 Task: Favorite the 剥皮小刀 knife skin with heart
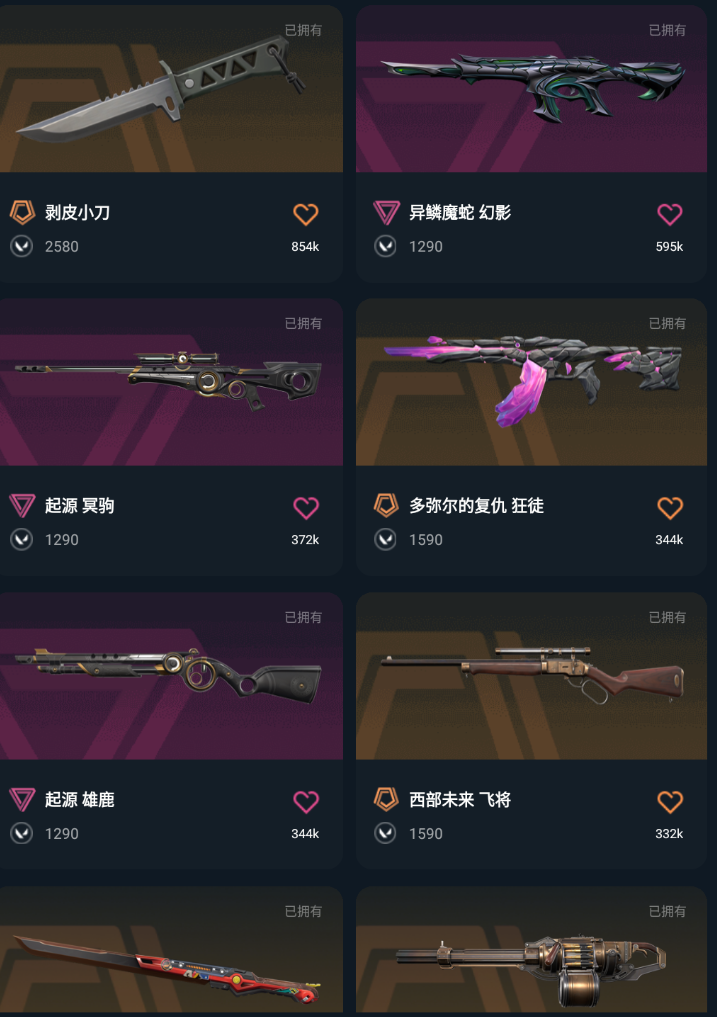[x=306, y=214]
